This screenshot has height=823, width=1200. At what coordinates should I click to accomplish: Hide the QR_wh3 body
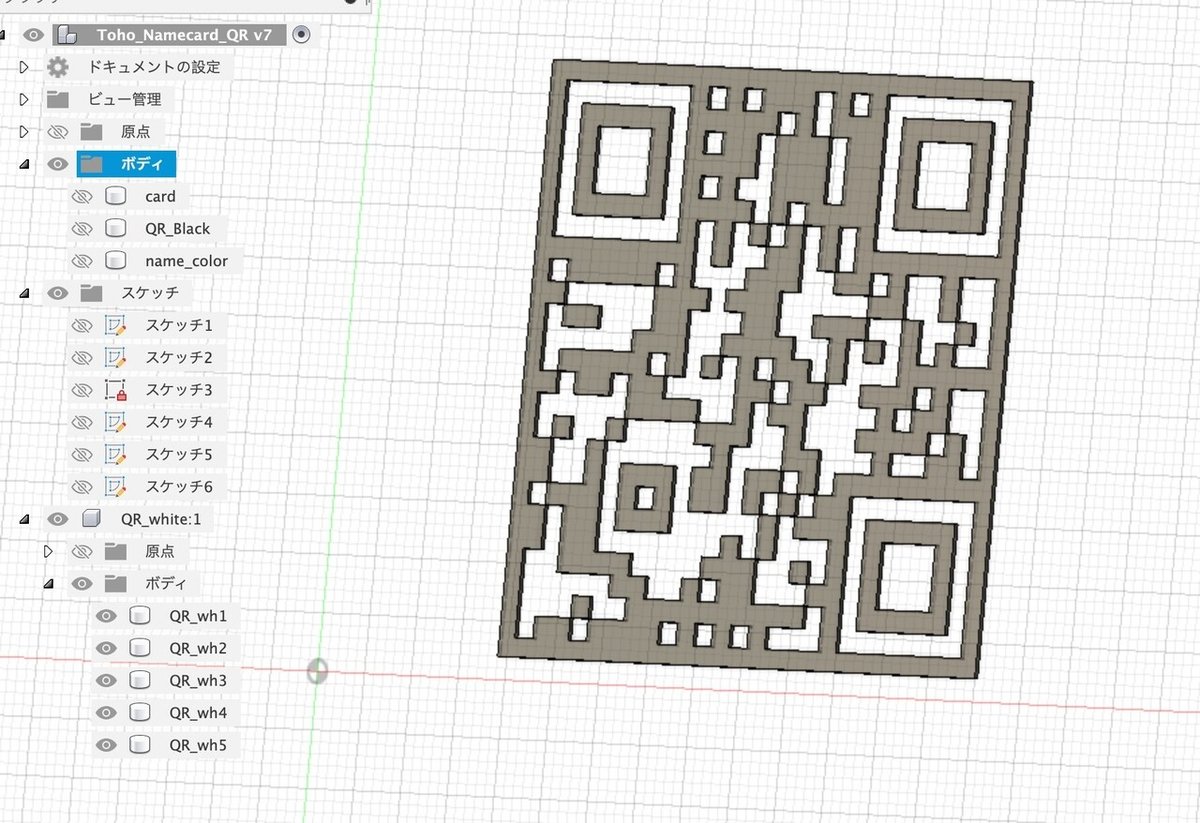coord(106,680)
